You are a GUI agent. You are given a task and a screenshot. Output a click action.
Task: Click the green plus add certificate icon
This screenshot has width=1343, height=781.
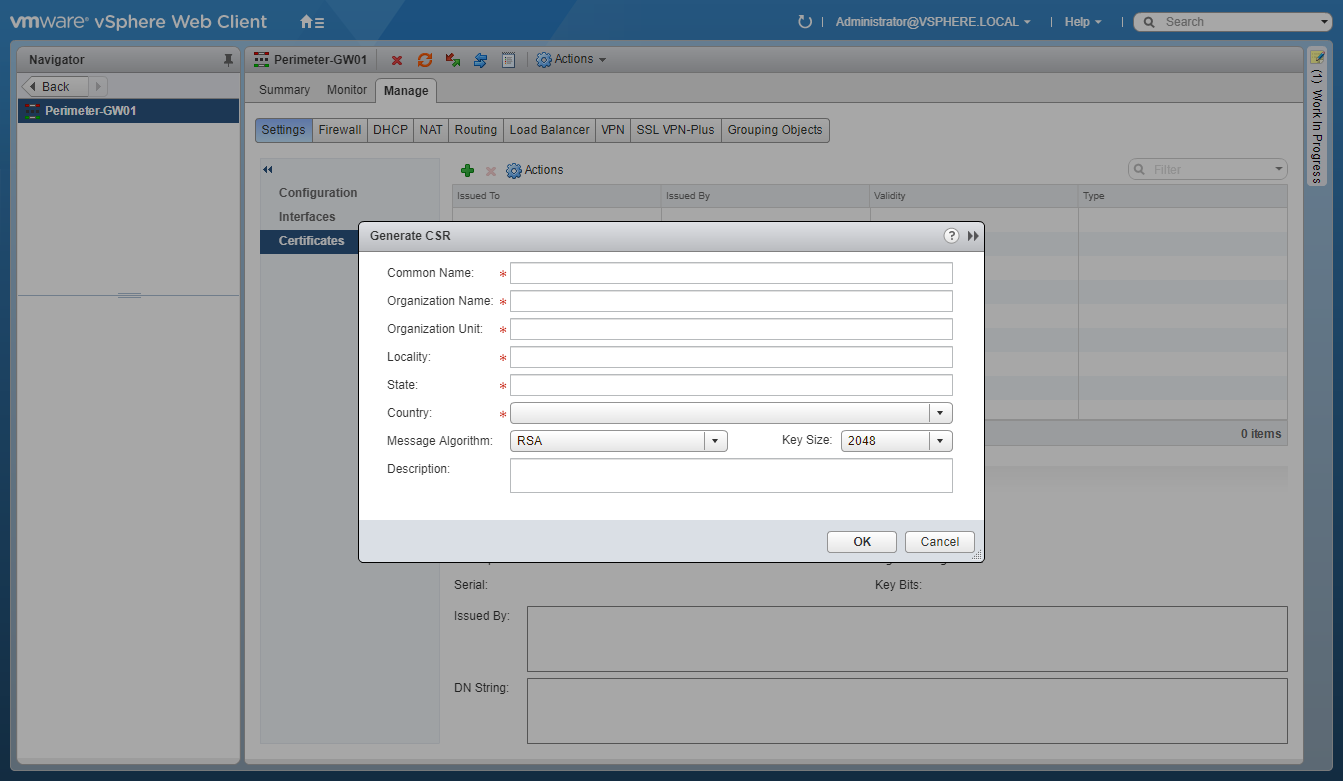click(467, 171)
